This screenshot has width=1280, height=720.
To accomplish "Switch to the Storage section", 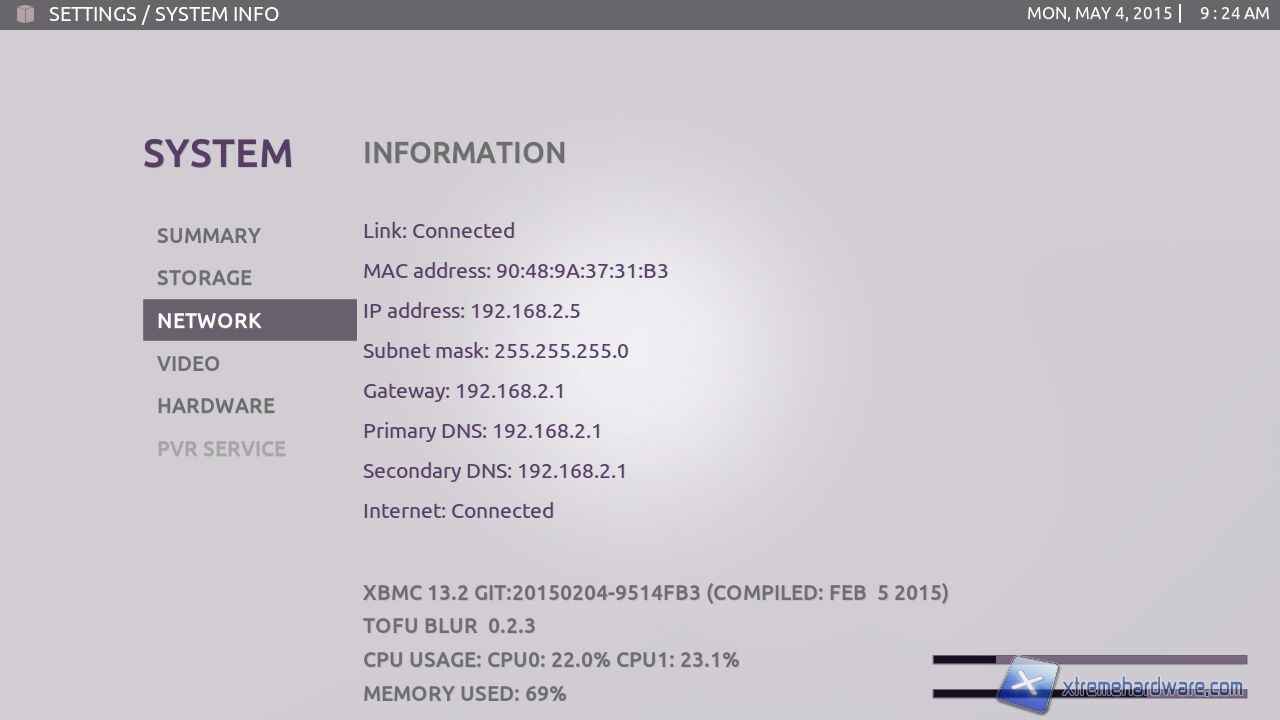I will pos(204,278).
